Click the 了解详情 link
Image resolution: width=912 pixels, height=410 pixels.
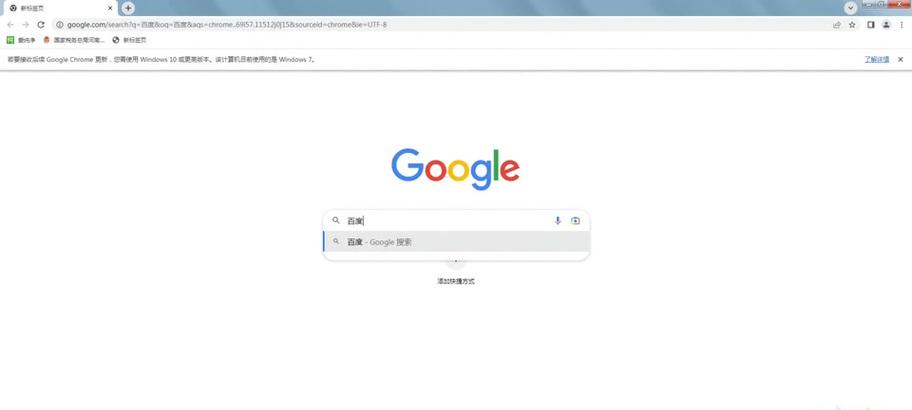click(x=877, y=59)
